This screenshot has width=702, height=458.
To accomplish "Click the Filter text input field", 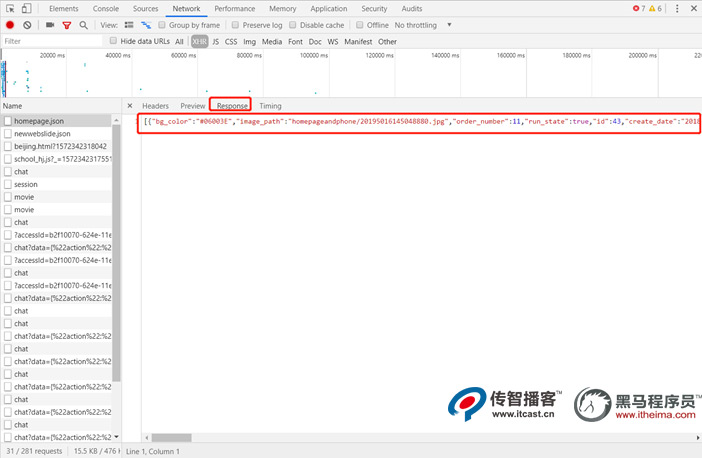I will 50,42.
